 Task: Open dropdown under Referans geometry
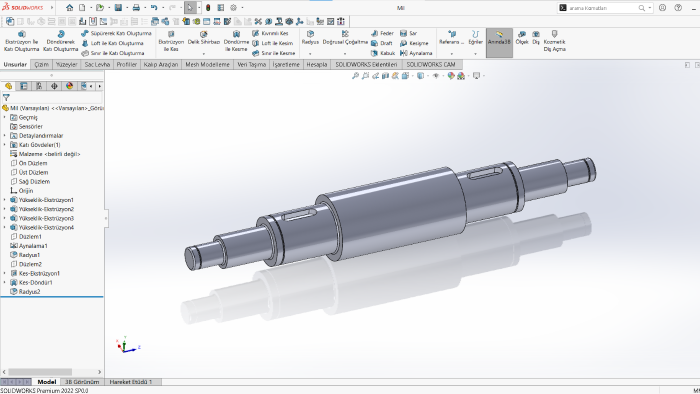click(451, 54)
